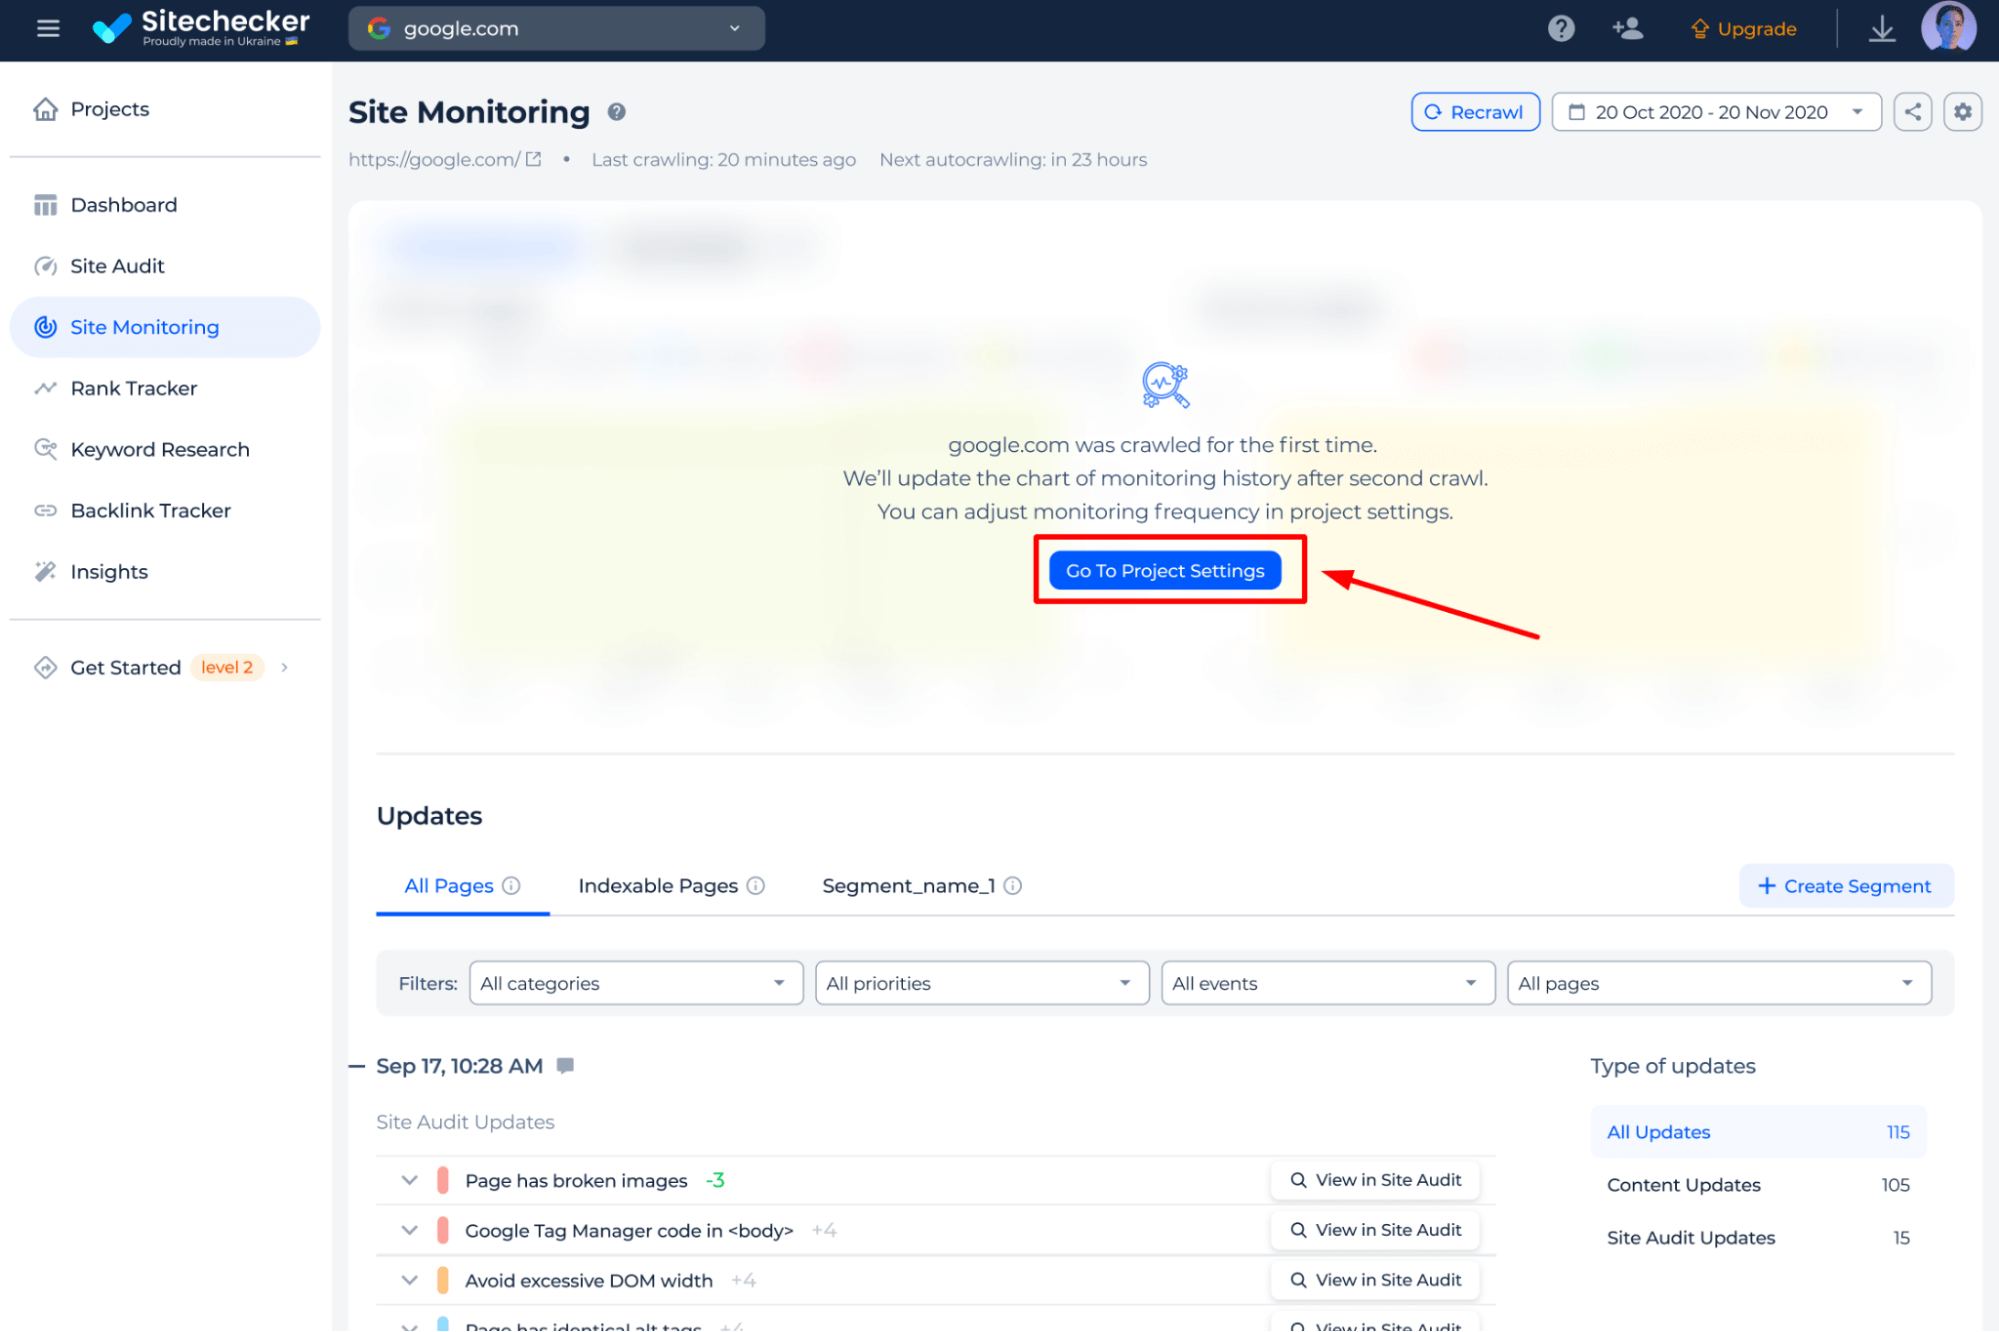Screen dimensions: 1999x1332
Task: Collapse the Sep 17, 10:28 AM group
Action: (357, 1066)
